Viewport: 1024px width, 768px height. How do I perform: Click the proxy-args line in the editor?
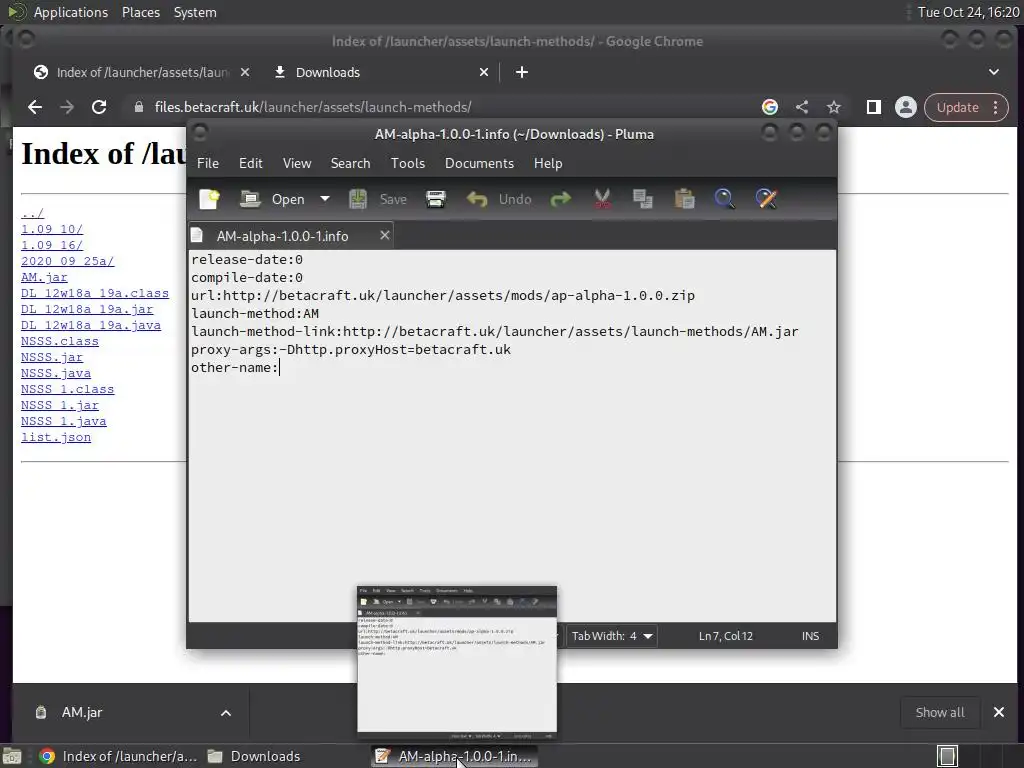pyautogui.click(x=351, y=349)
